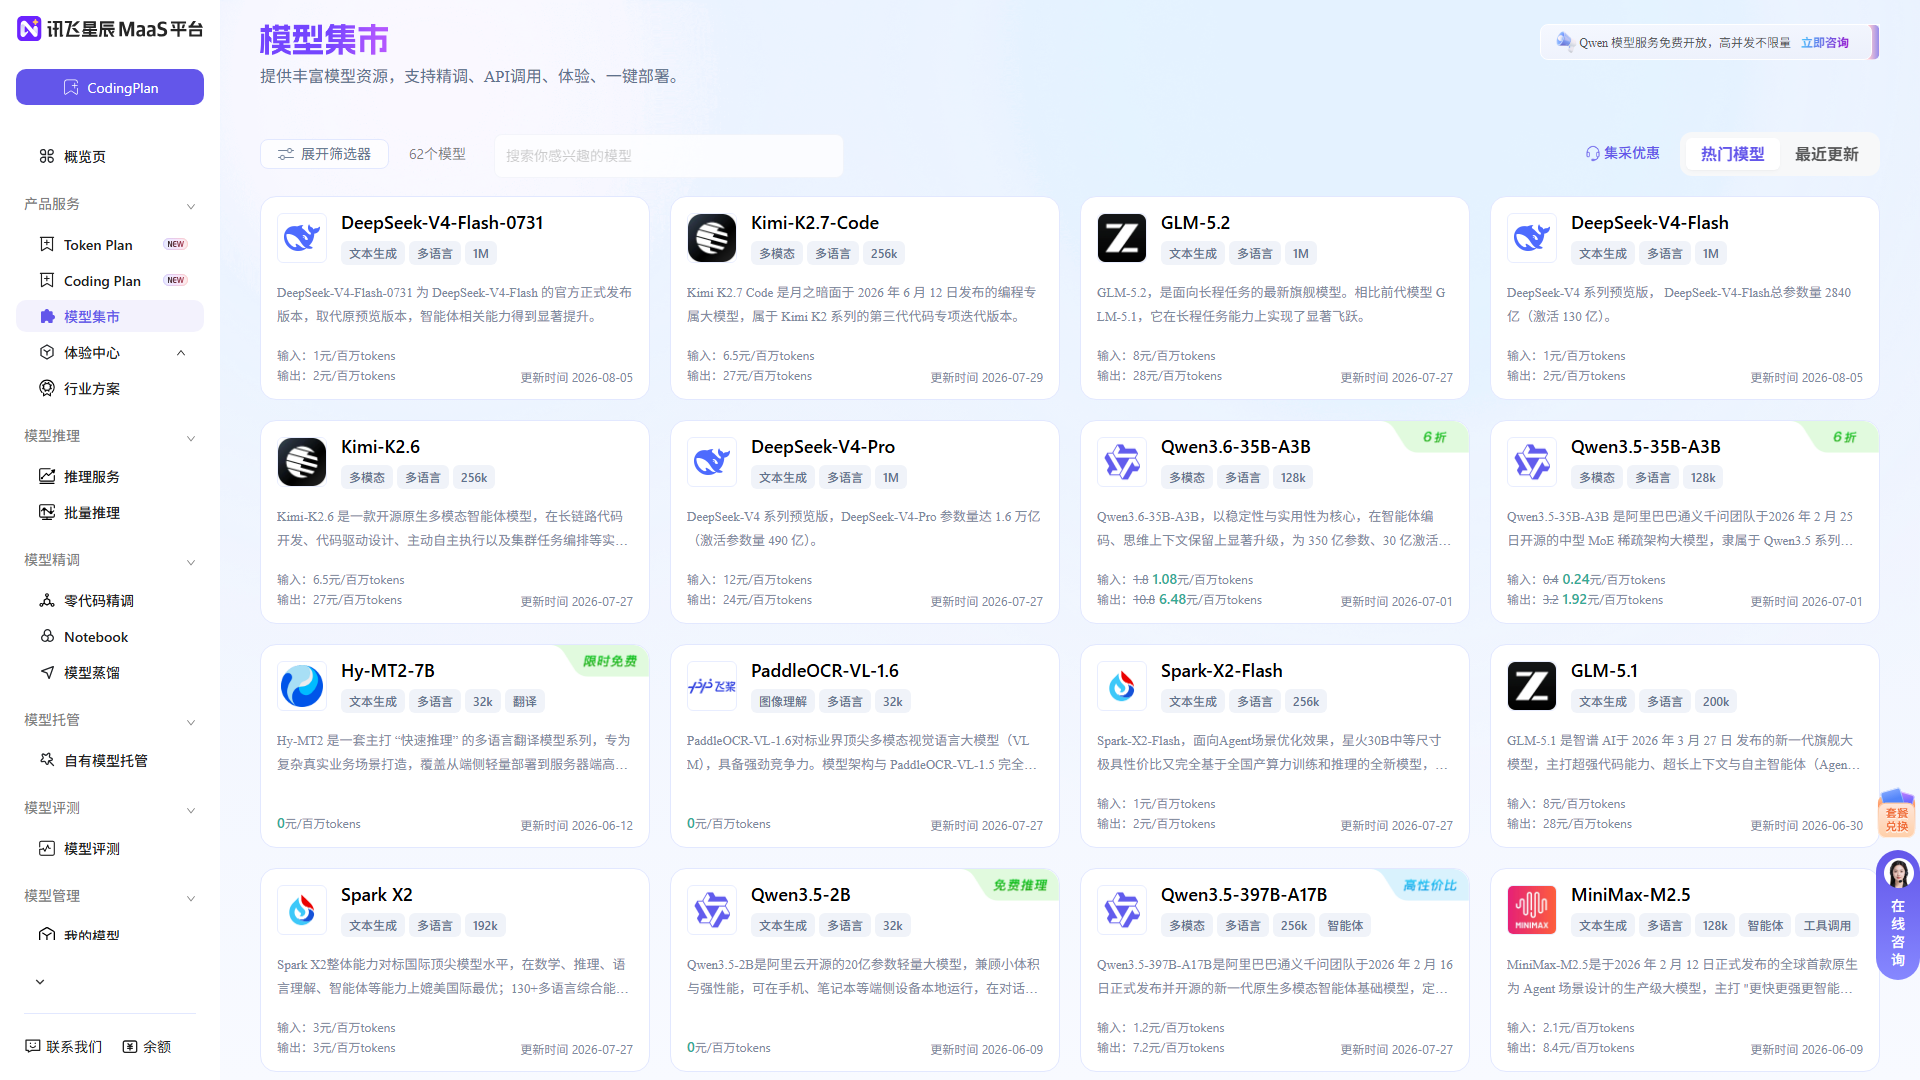Click the 自有模型托管 icon

coord(47,760)
